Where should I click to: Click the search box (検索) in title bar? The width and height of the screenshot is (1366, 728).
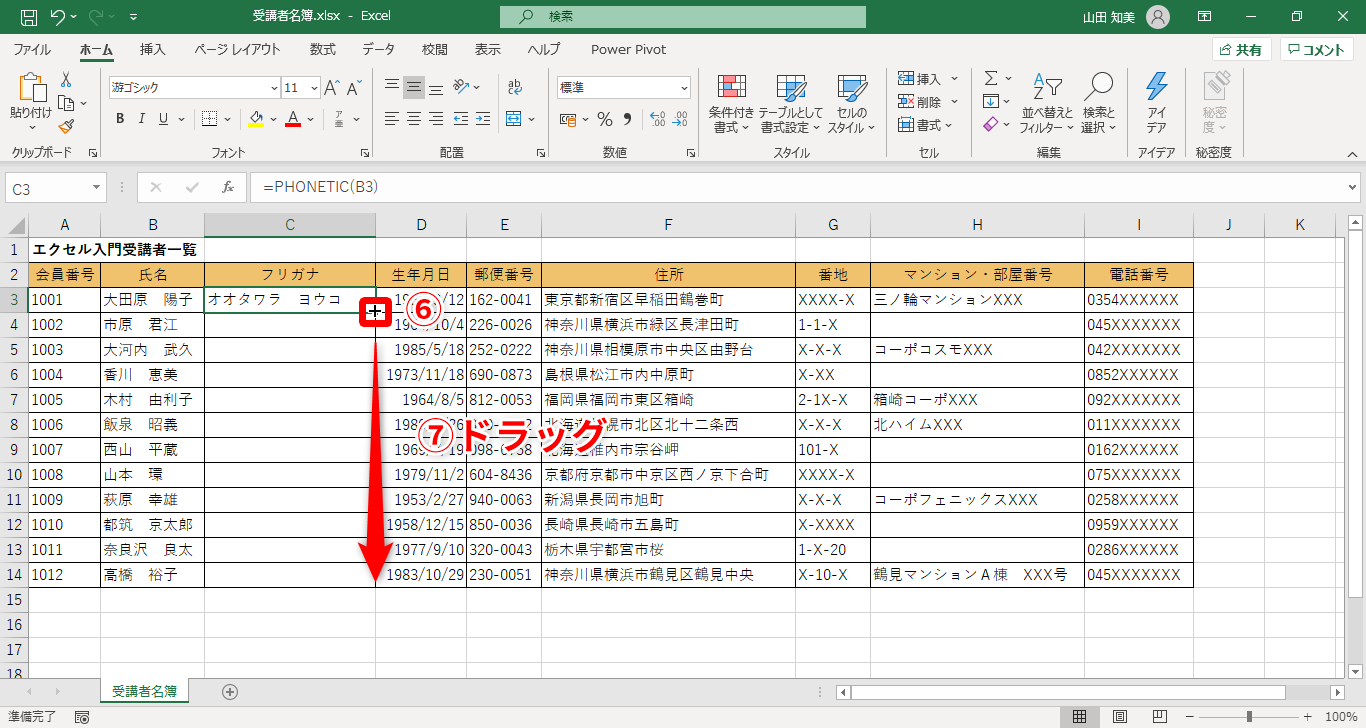tap(683, 16)
